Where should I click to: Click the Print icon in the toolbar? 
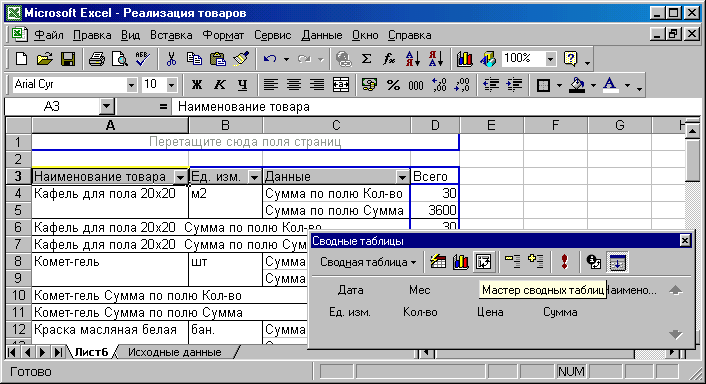coord(96,59)
